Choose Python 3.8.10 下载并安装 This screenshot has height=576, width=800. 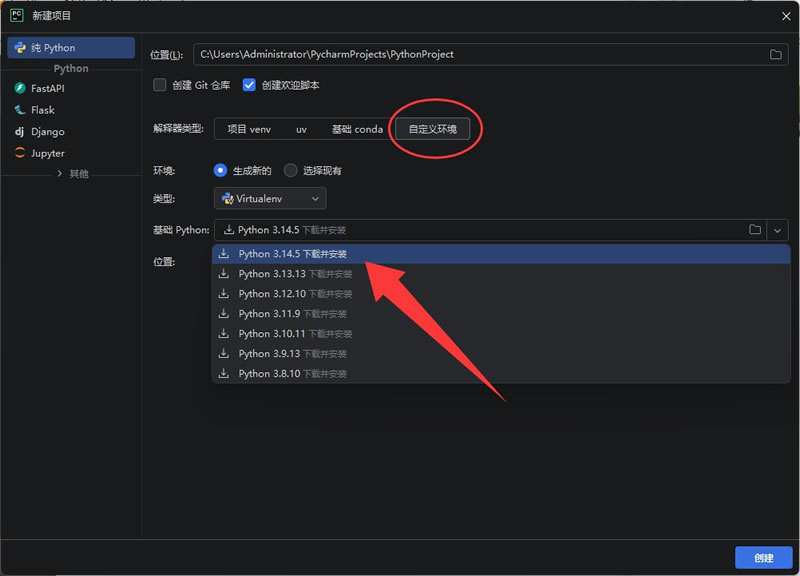[501, 373]
